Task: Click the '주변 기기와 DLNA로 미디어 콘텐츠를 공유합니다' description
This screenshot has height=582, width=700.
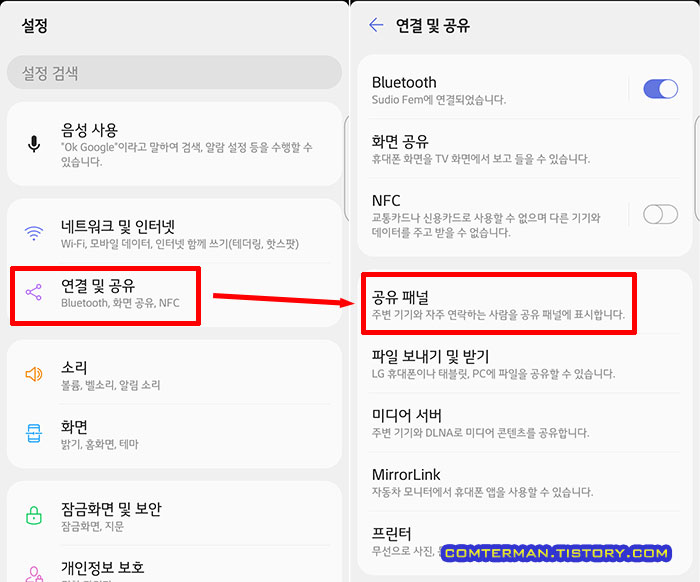Action: [x=480, y=432]
